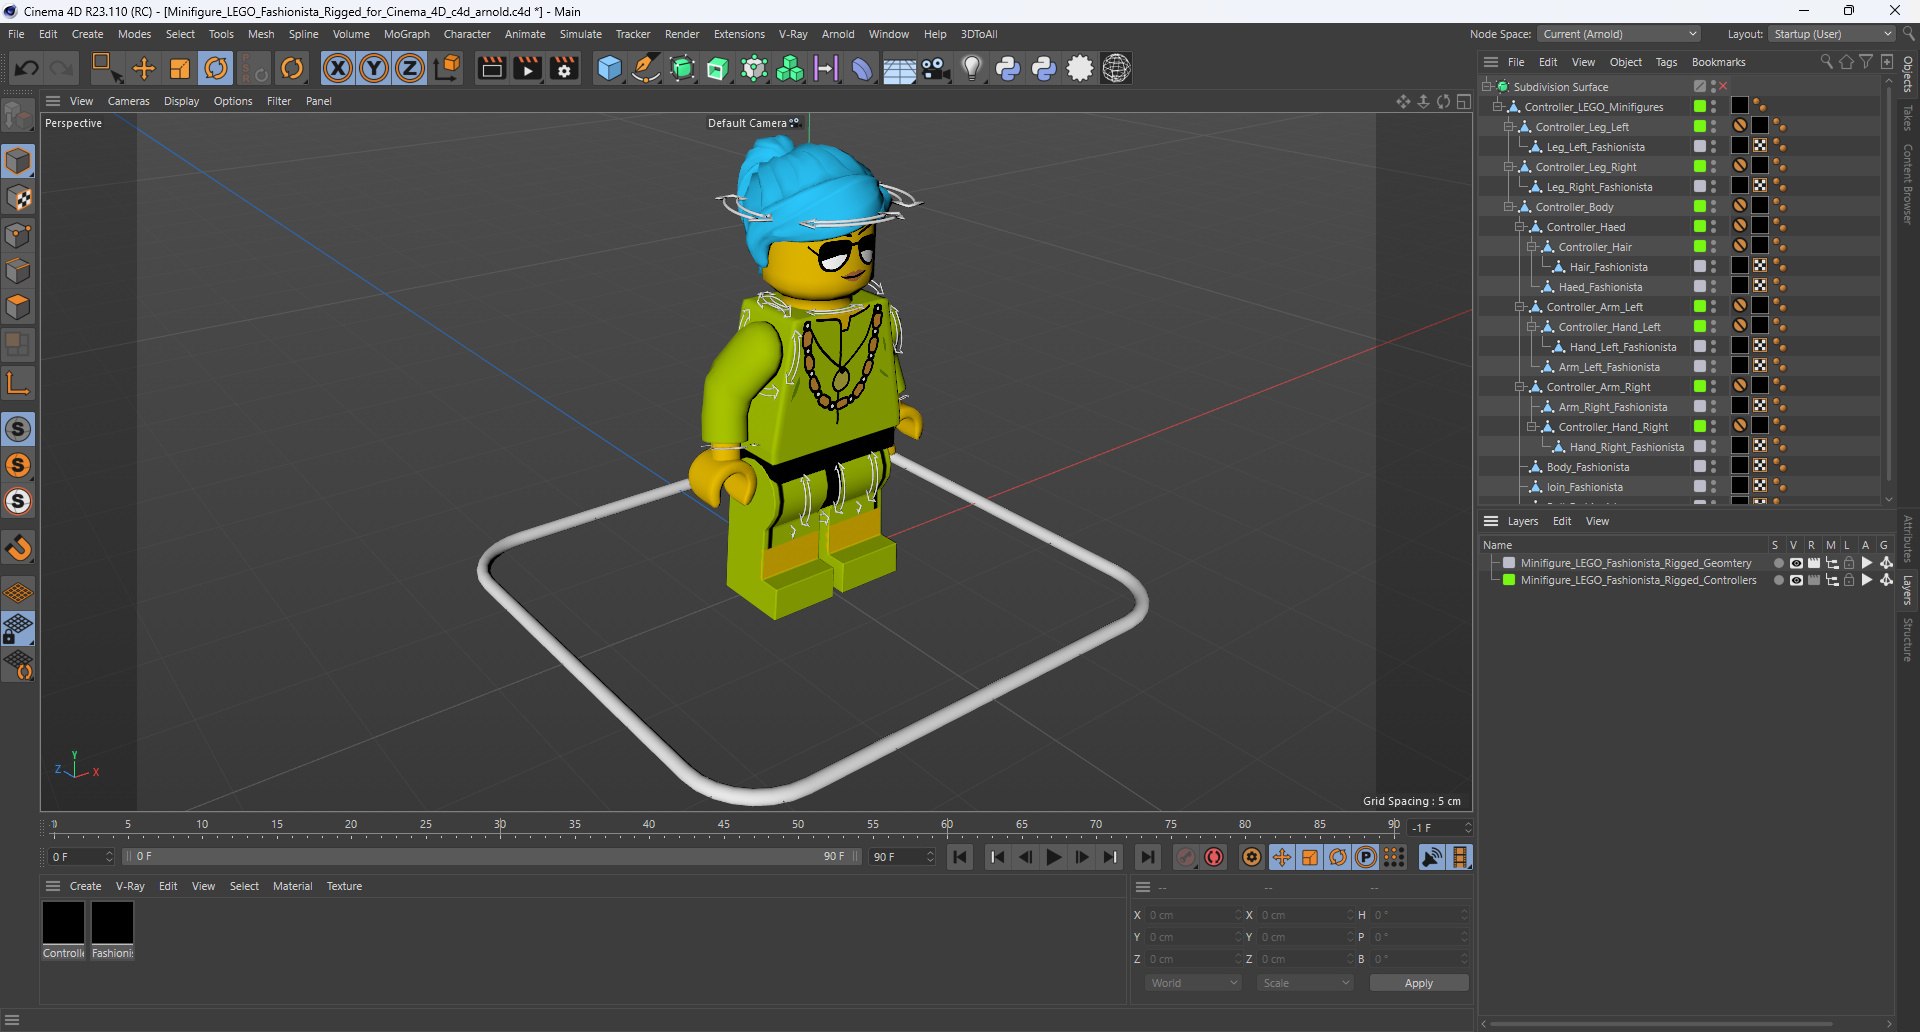Open viewport Cameras menu
Screen dimensions: 1920x1032
click(x=129, y=101)
